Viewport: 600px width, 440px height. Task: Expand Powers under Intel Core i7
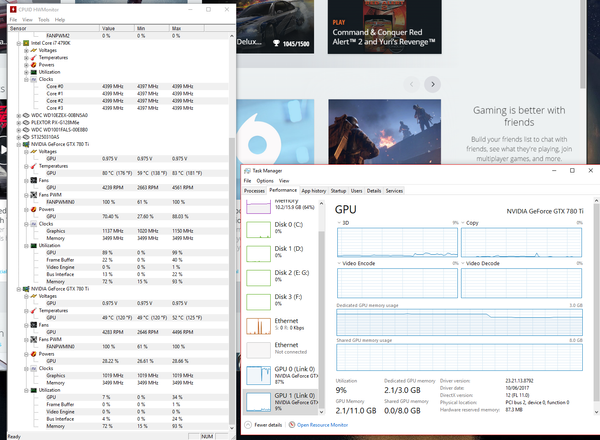pyautogui.click(x=26, y=65)
